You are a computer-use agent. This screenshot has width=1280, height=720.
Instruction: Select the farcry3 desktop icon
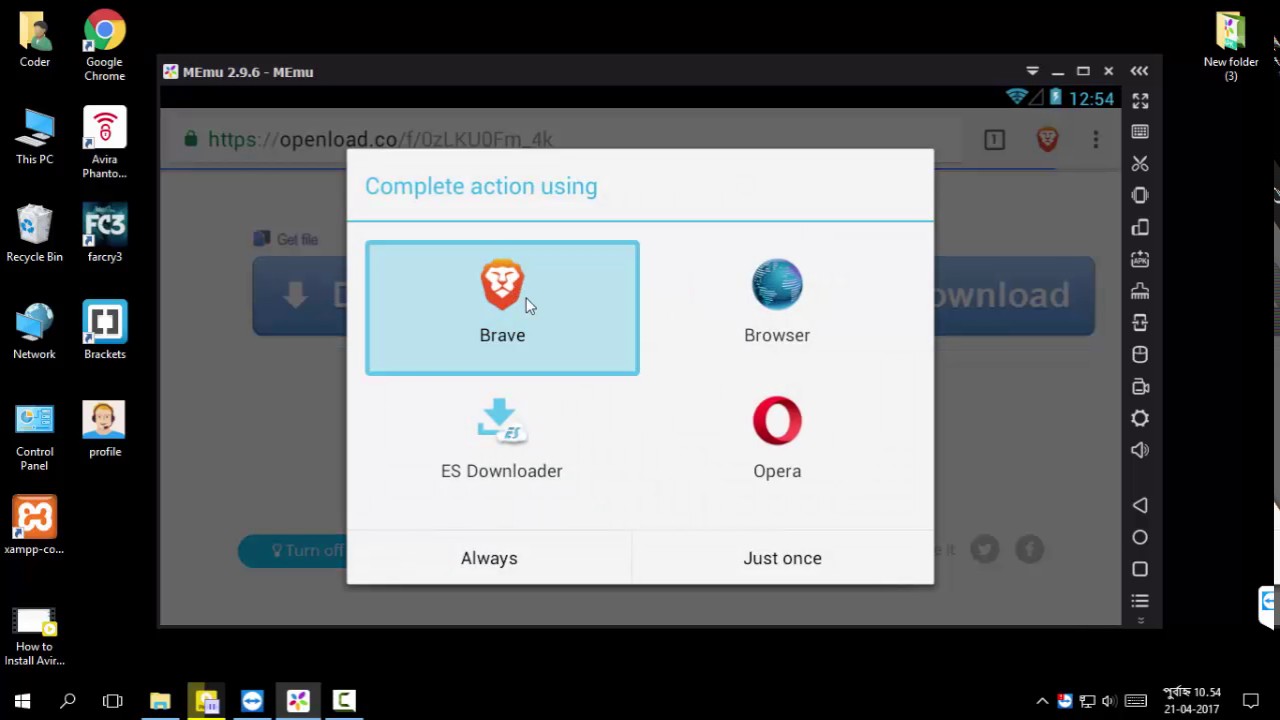(104, 233)
